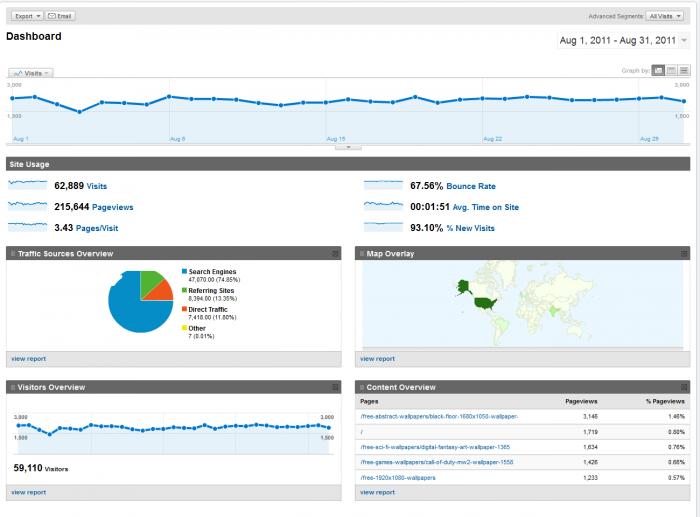This screenshot has width=700, height=517.
Task: Click the 59,110 Visitors total
Action: click(x=41, y=468)
